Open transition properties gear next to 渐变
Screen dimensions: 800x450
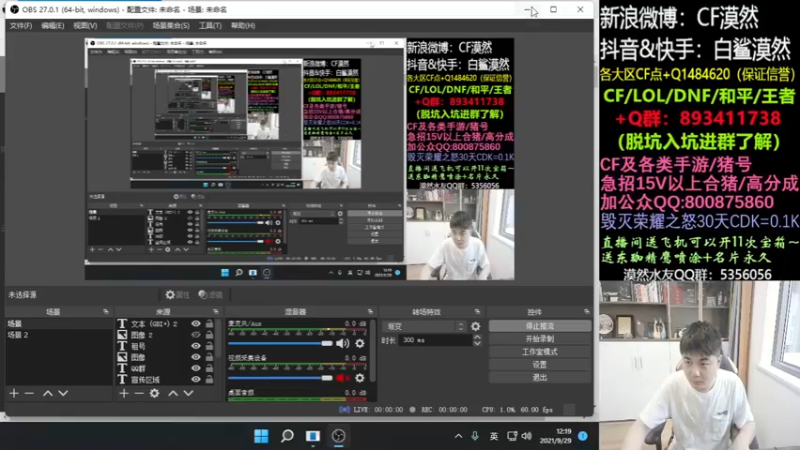(x=476, y=326)
